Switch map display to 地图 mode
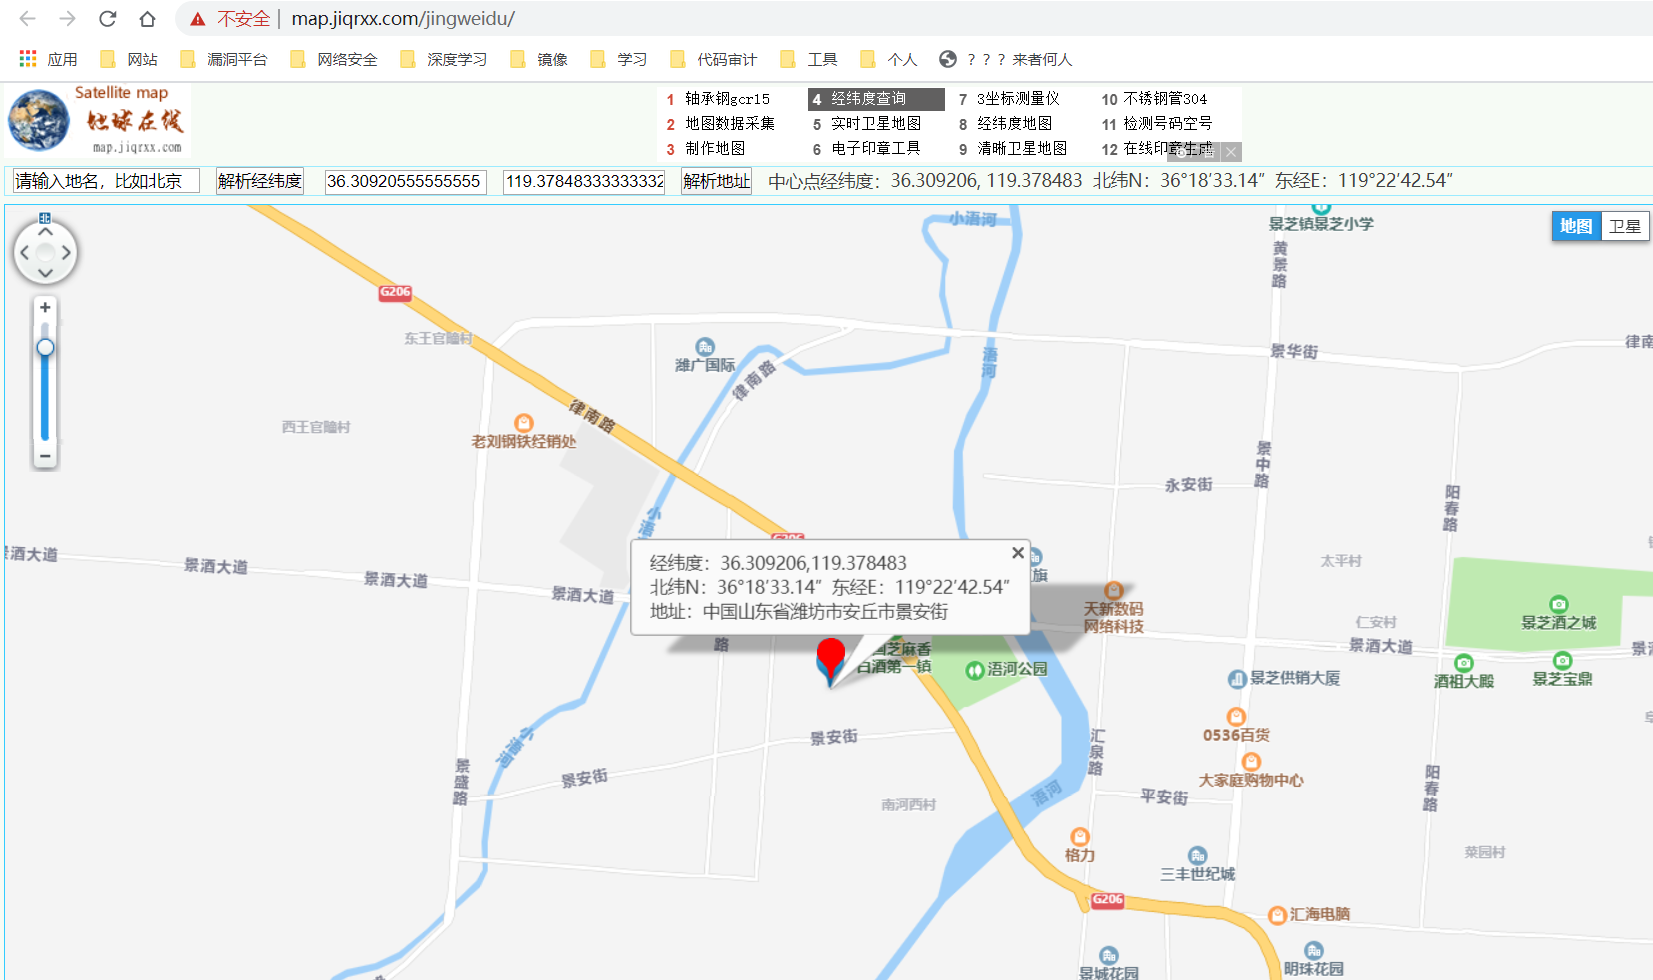 (x=1575, y=226)
